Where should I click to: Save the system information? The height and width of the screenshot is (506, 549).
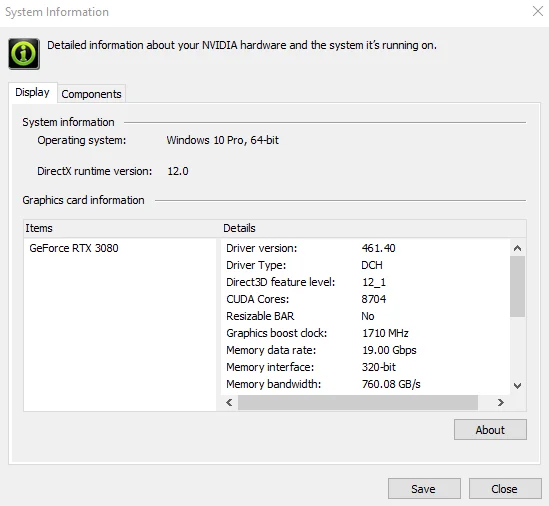424,488
